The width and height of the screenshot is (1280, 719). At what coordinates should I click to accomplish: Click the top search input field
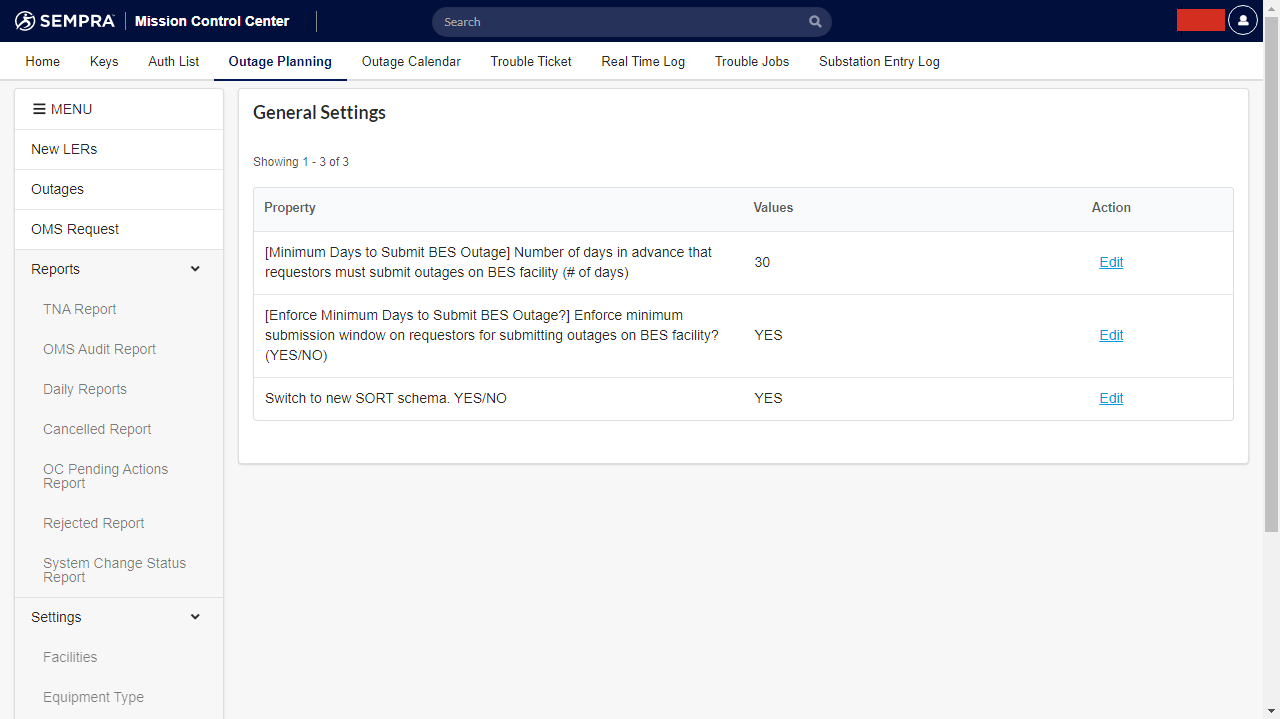click(620, 22)
